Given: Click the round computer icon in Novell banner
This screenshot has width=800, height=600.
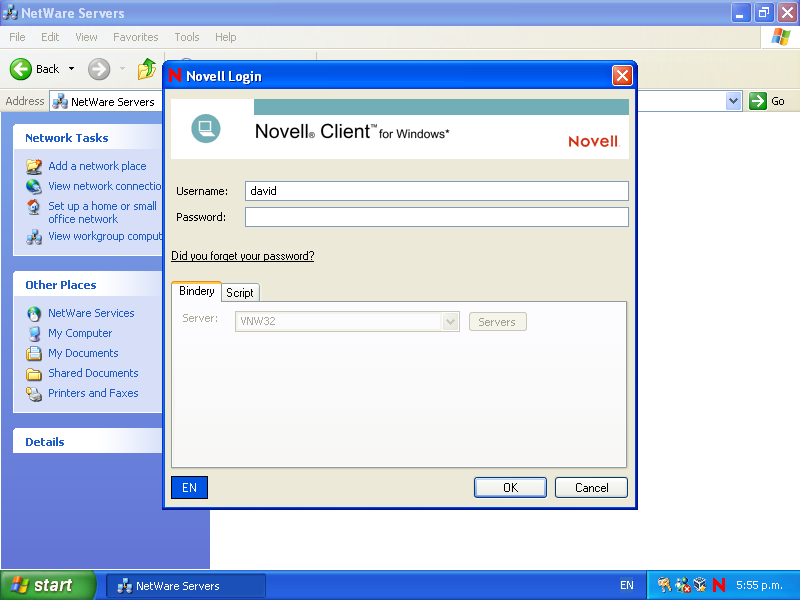Looking at the screenshot, I should click(x=206, y=128).
